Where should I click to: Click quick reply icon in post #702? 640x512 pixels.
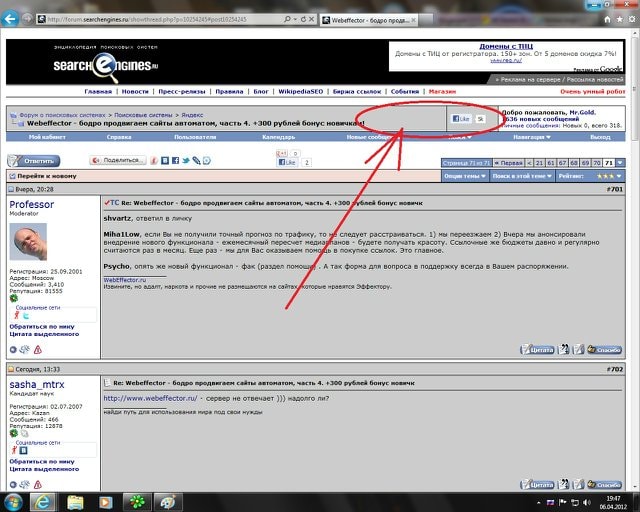tap(578, 484)
